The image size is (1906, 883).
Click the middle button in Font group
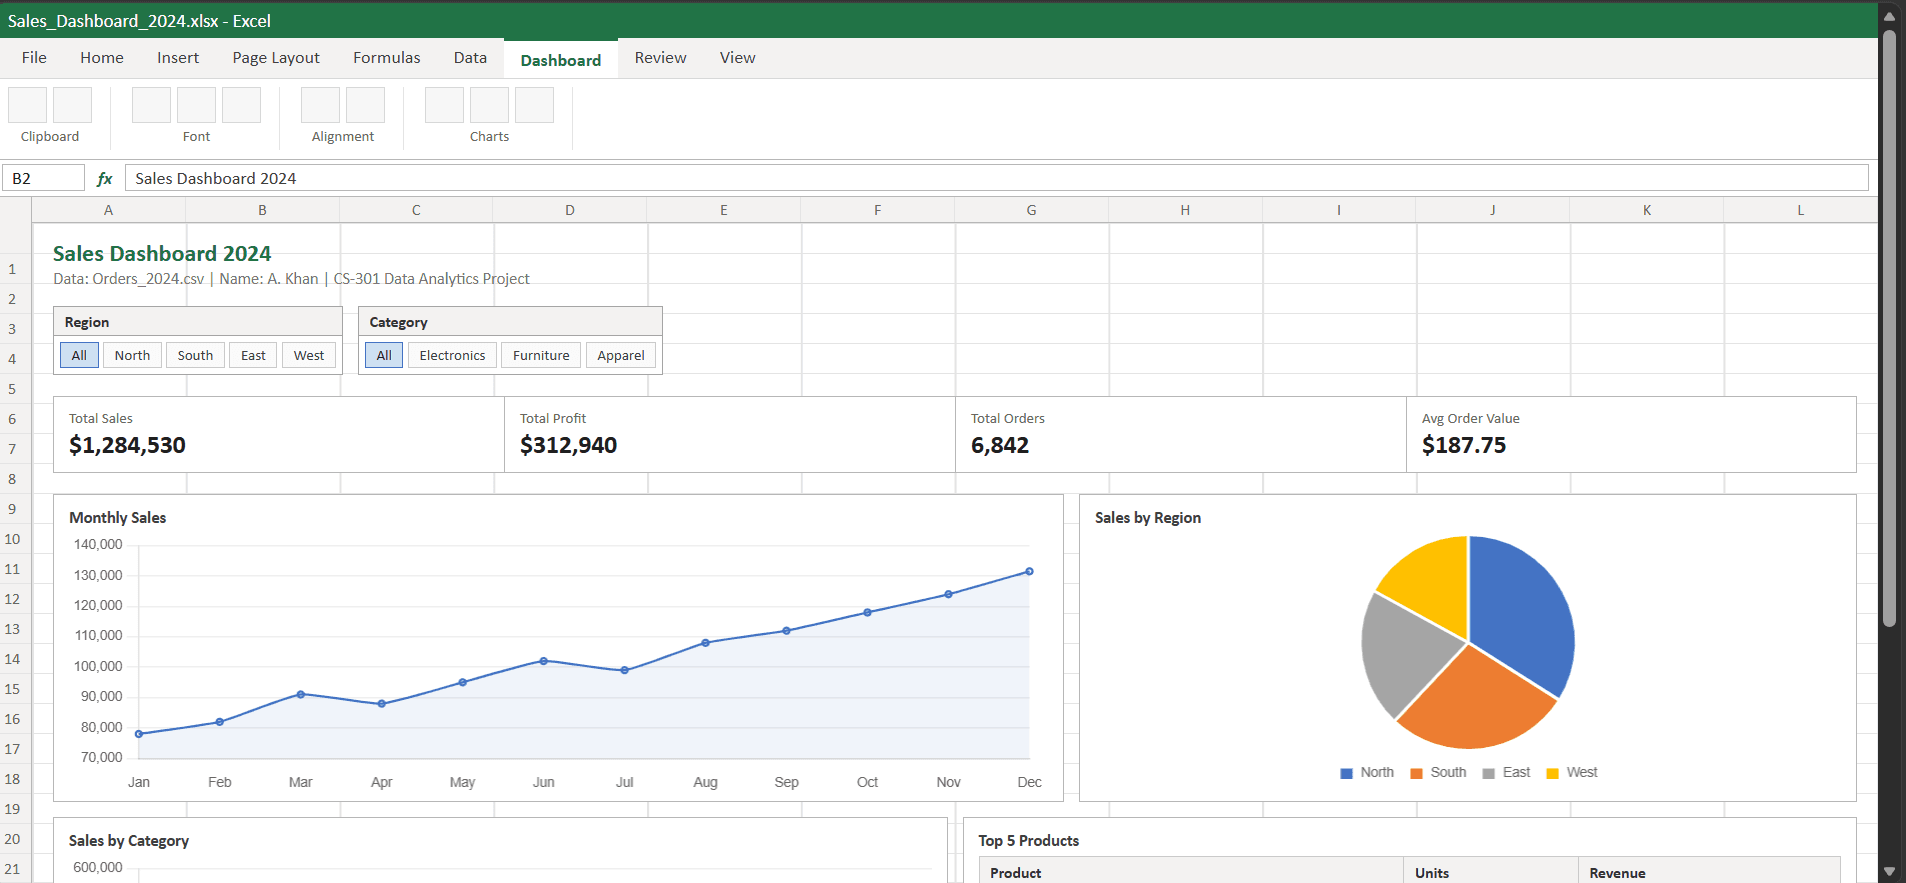point(196,105)
